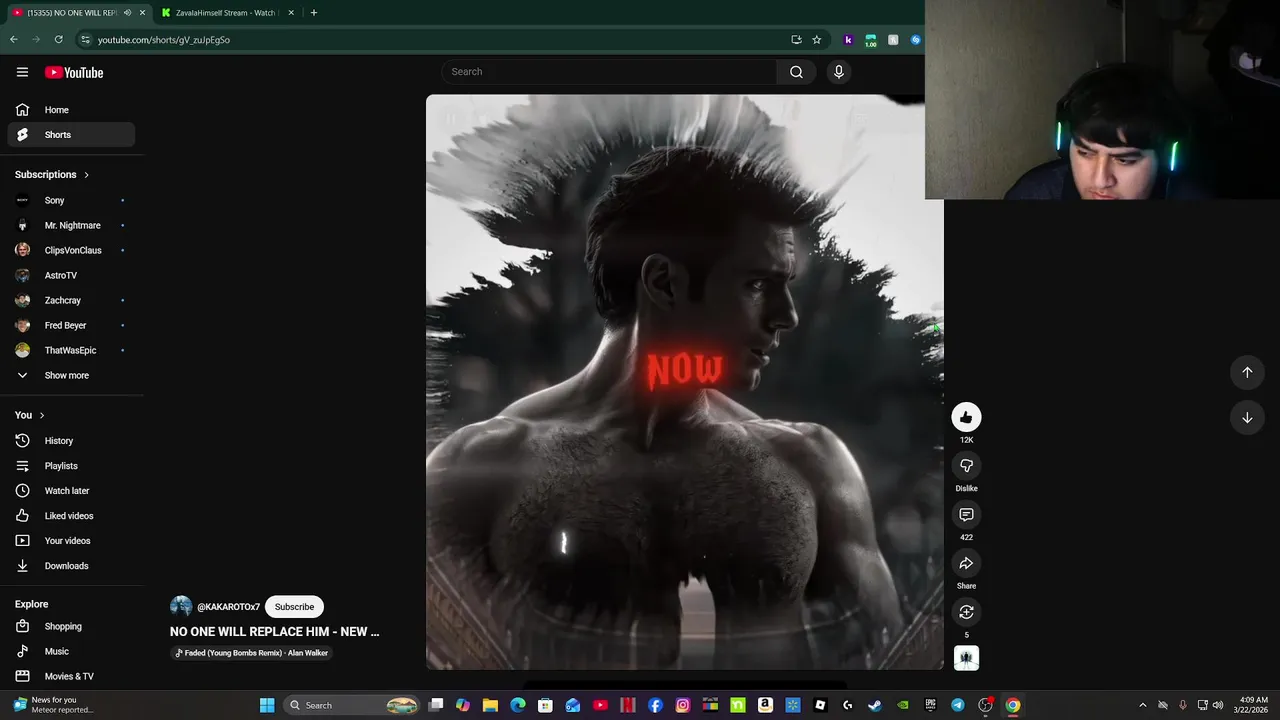Screen dimensions: 1280x720
Task: Go back in browser history
Action: coord(14,40)
